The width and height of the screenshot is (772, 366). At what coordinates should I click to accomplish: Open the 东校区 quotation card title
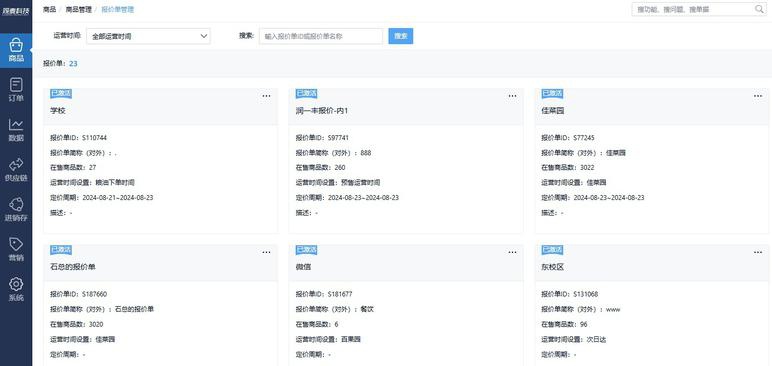tap(552, 267)
